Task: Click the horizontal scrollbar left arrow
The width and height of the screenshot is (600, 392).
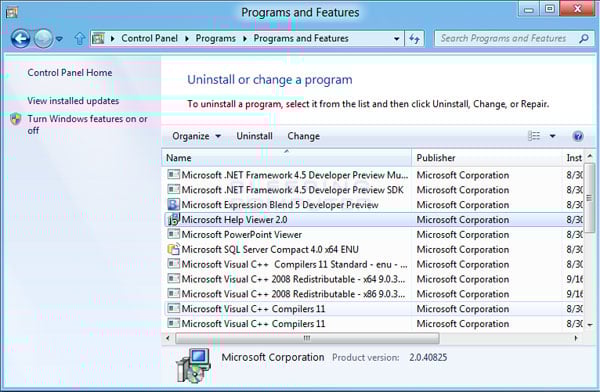Action: point(168,338)
